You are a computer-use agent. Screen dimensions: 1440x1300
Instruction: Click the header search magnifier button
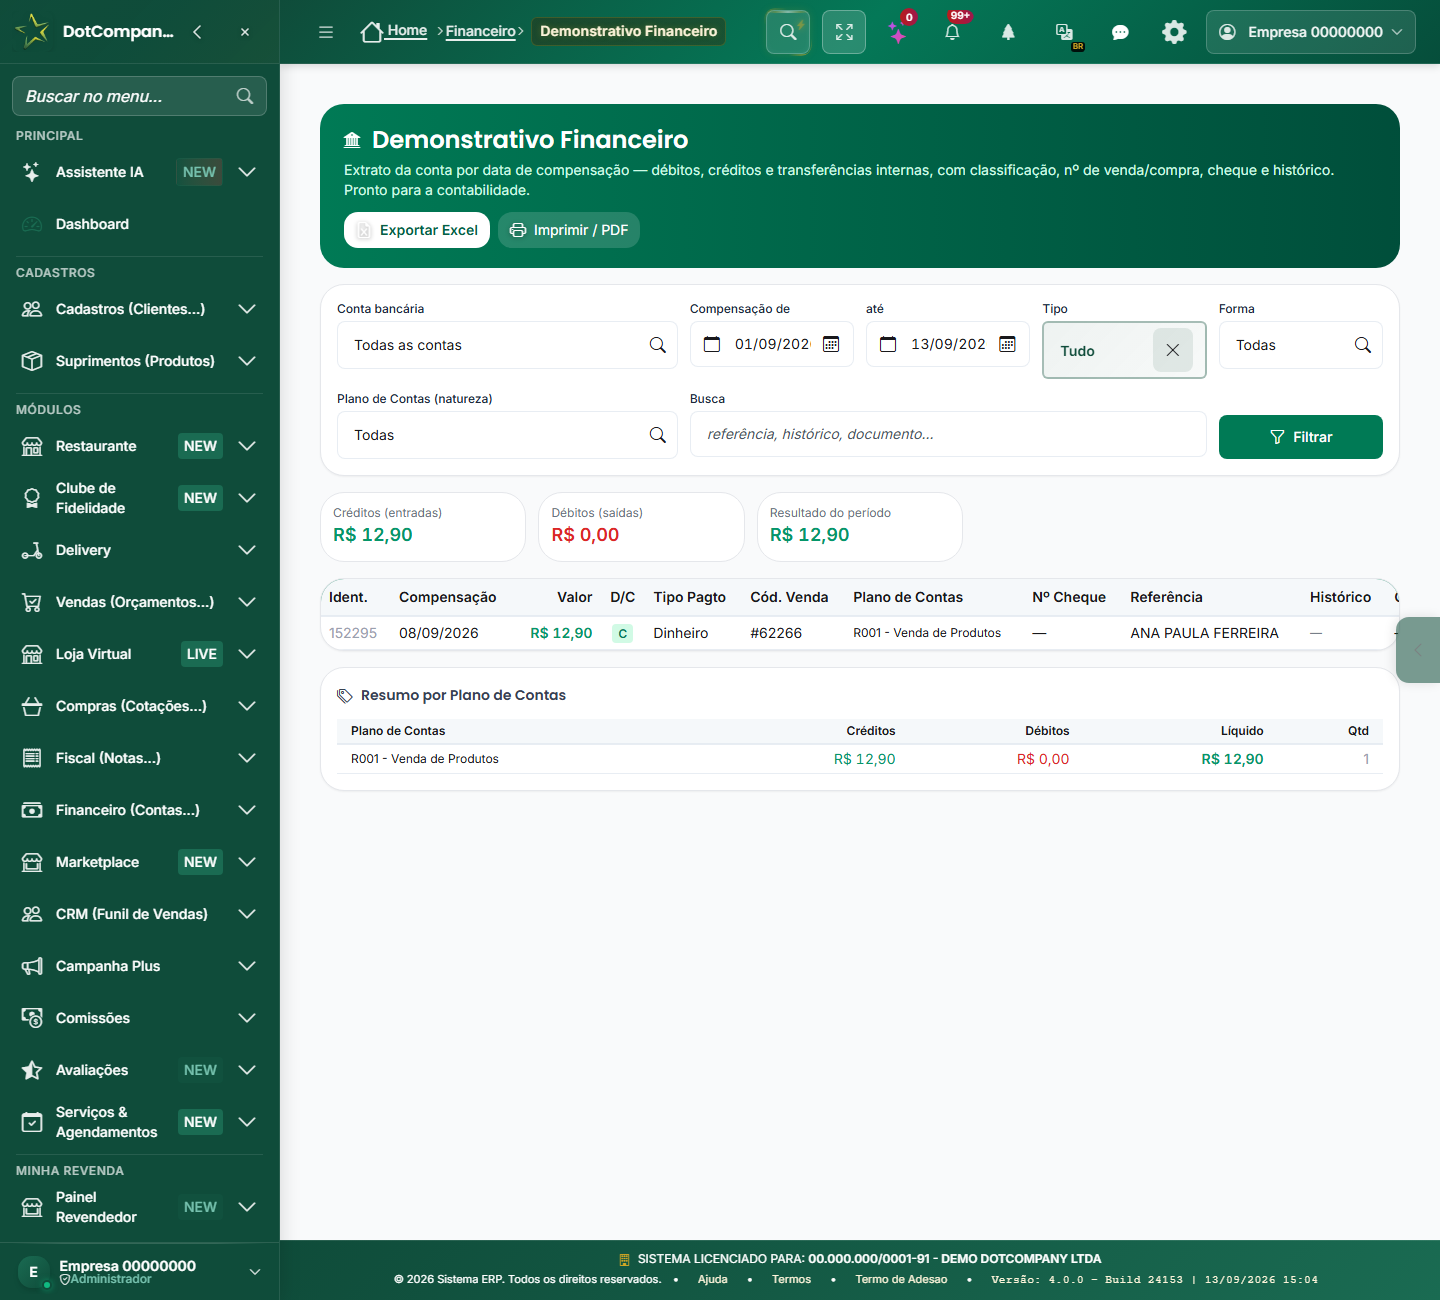(788, 32)
